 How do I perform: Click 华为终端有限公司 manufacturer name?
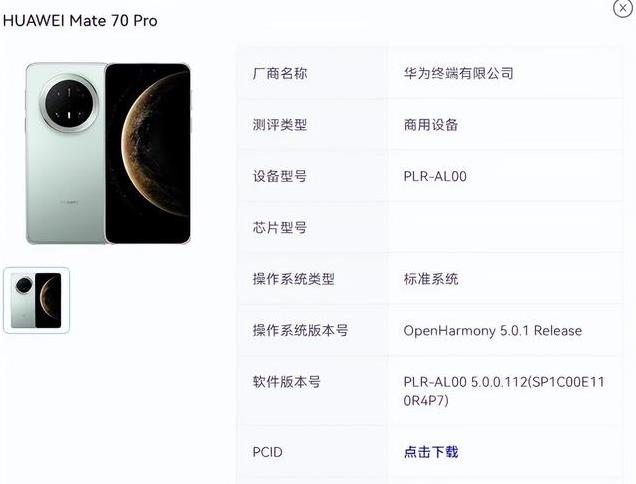[x=458, y=73]
